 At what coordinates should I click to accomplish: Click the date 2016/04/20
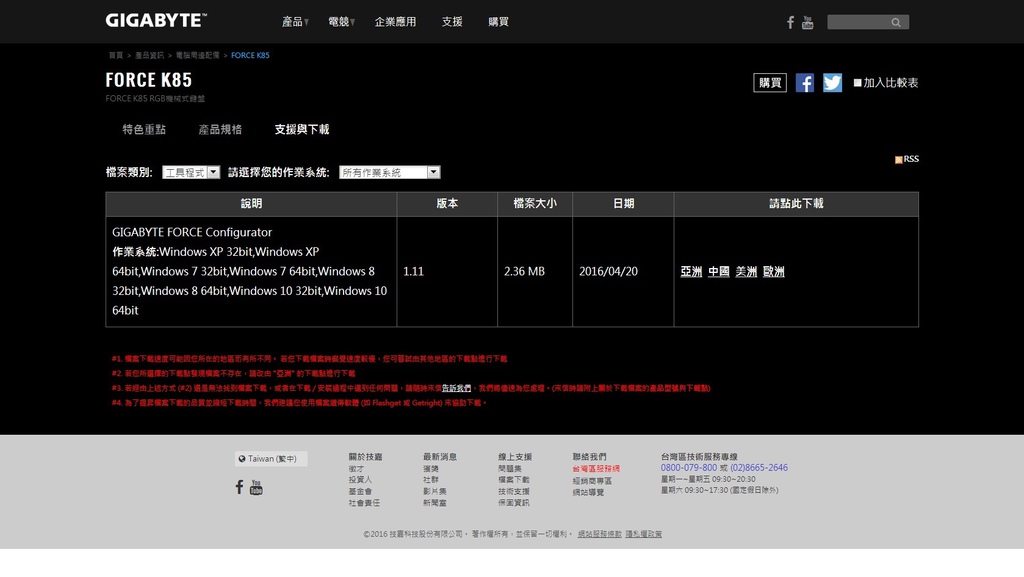(608, 272)
